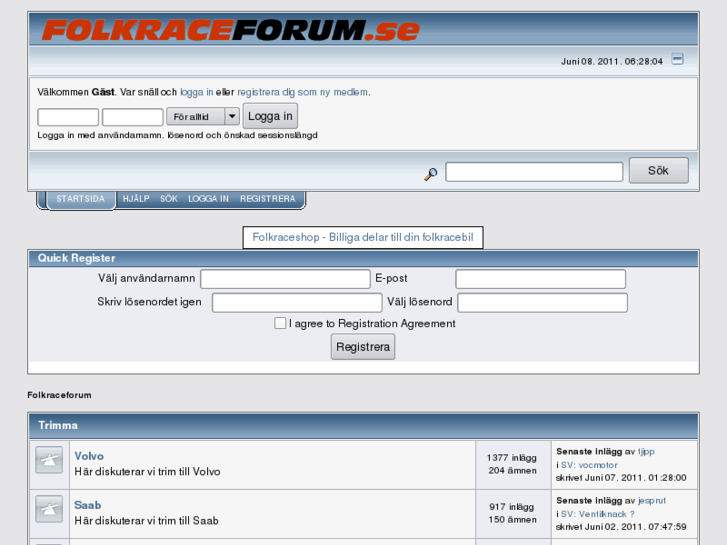Open the HJÄLP menu item
The image size is (727, 545).
point(136,199)
